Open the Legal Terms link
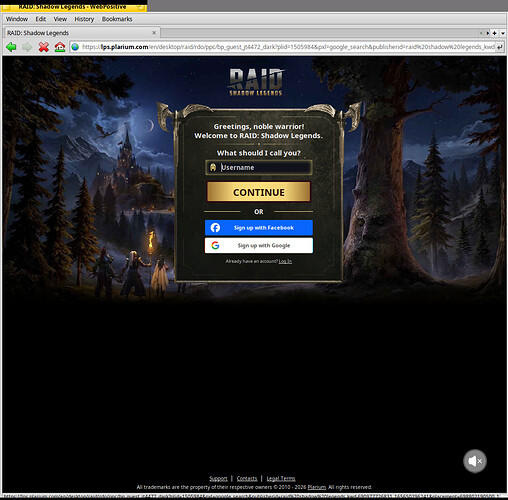The width and height of the screenshot is (508, 500). [x=281, y=479]
